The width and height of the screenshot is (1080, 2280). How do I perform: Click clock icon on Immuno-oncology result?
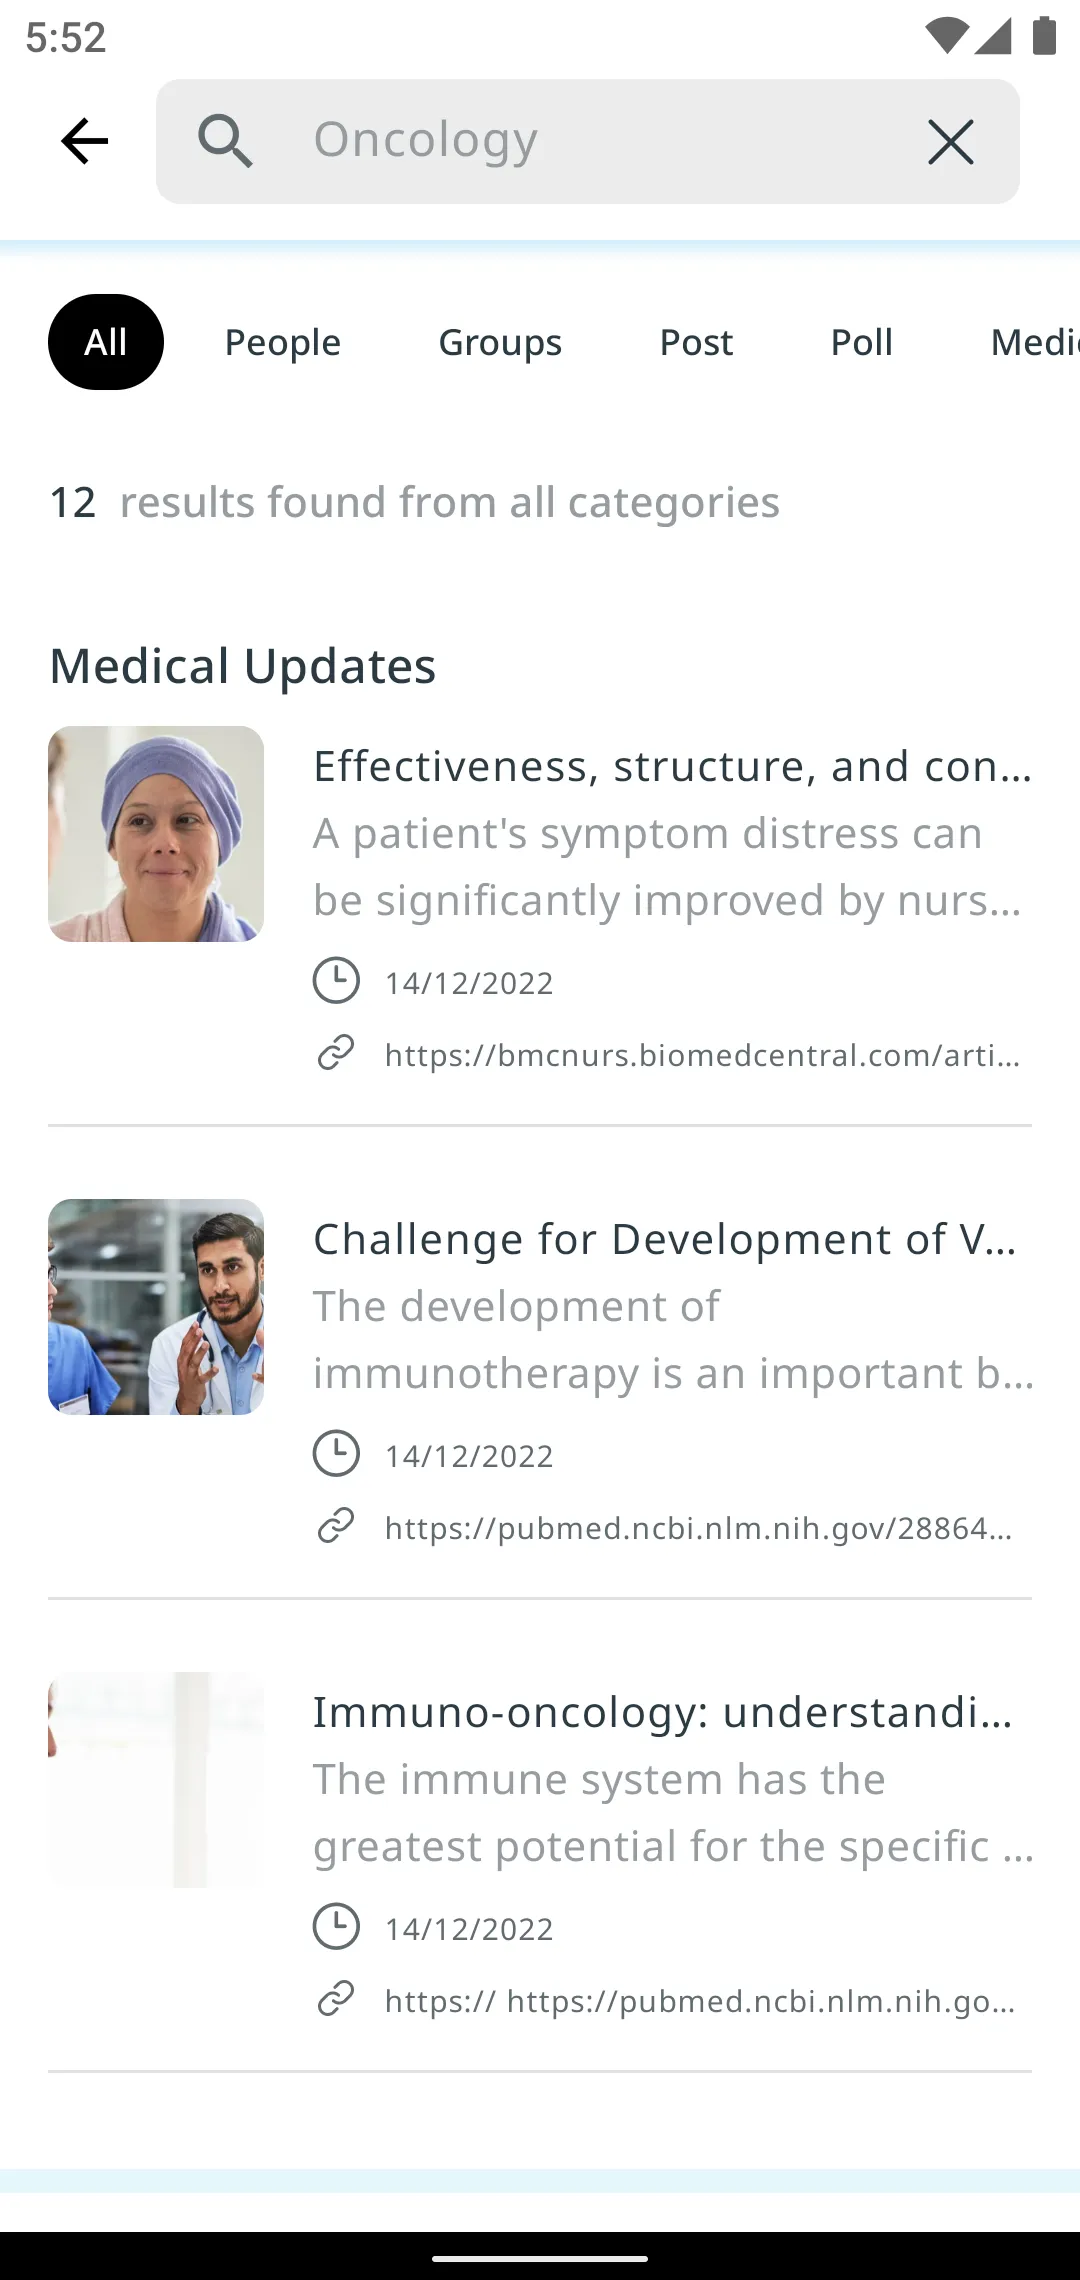click(336, 1926)
